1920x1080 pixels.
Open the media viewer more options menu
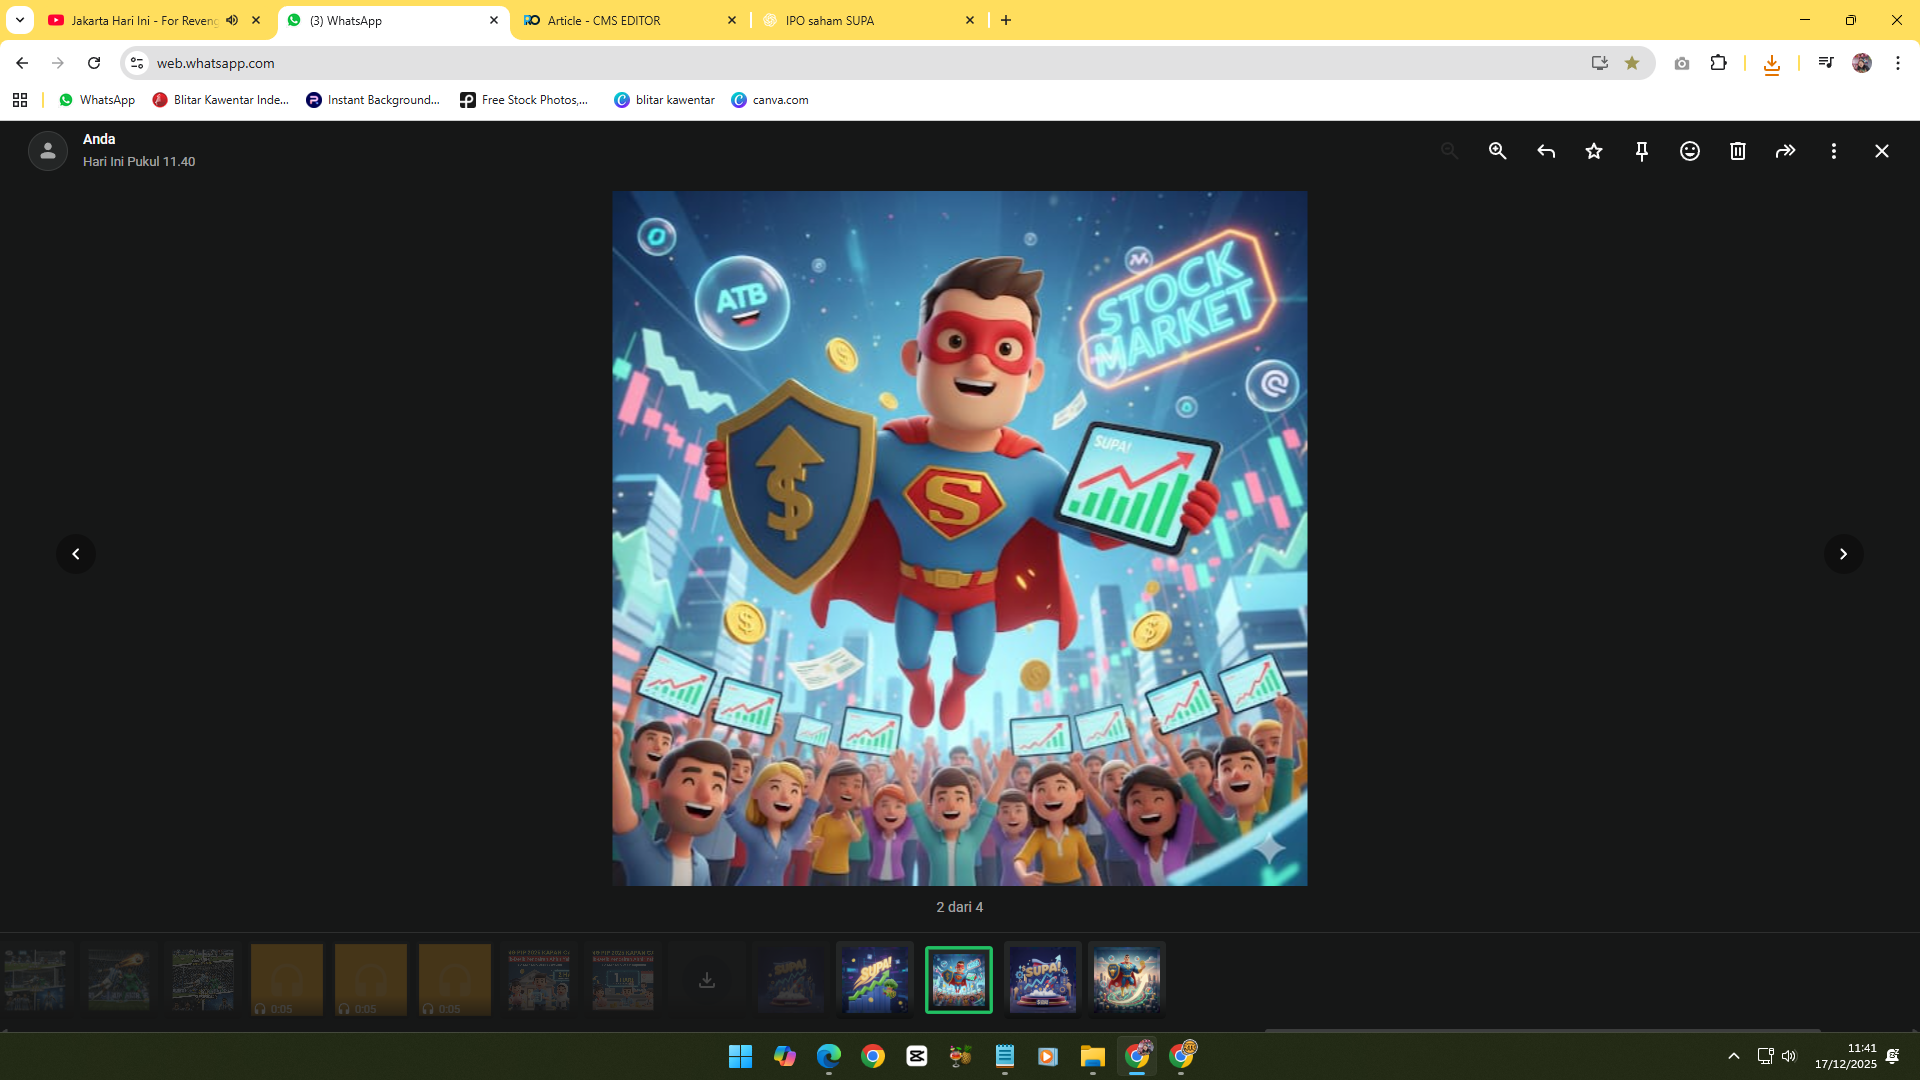coord(1834,151)
